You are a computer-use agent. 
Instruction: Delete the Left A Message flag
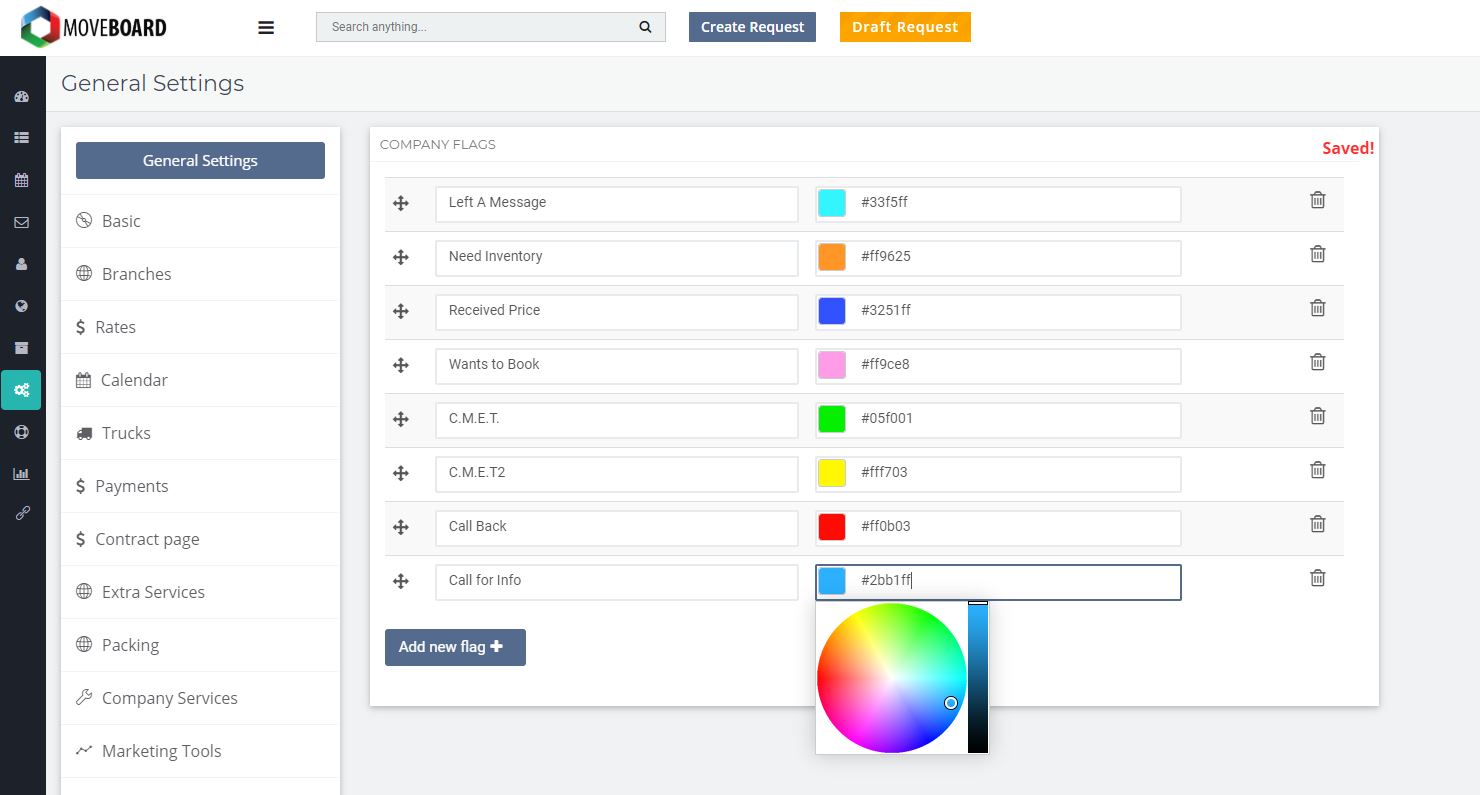coord(1318,200)
